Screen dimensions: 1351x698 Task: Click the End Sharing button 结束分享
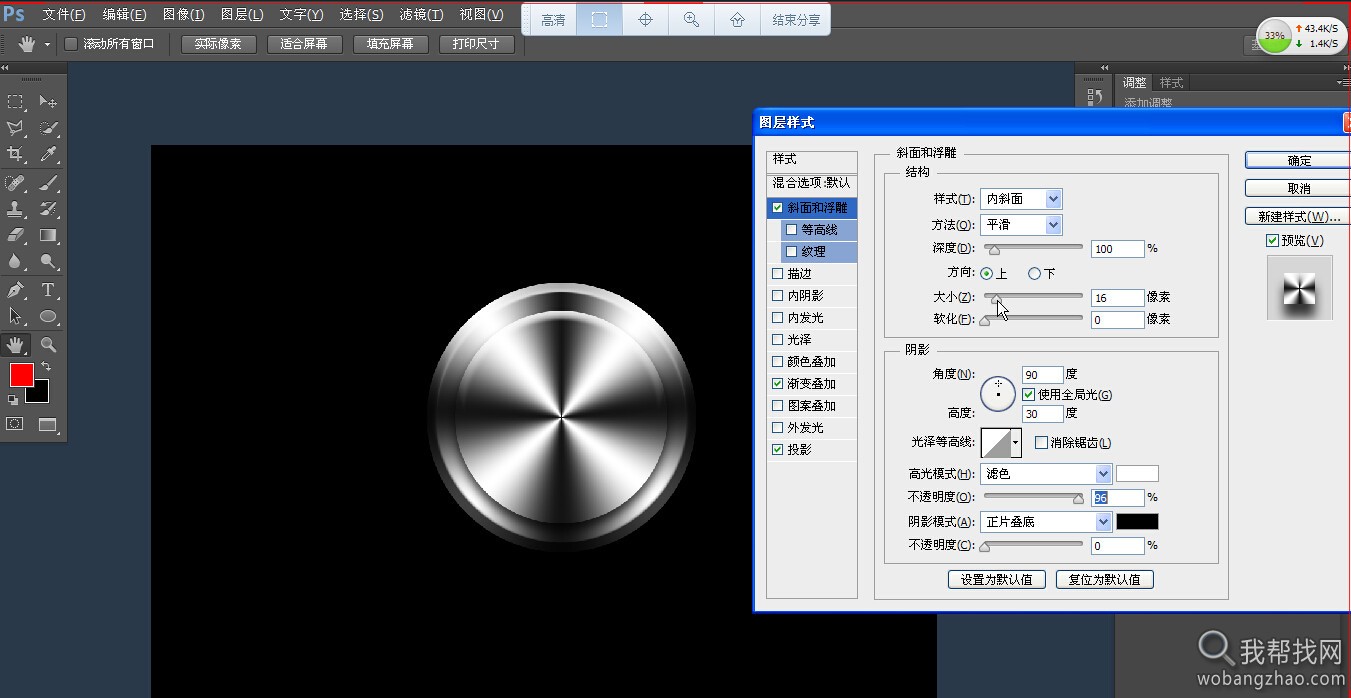[x=796, y=20]
